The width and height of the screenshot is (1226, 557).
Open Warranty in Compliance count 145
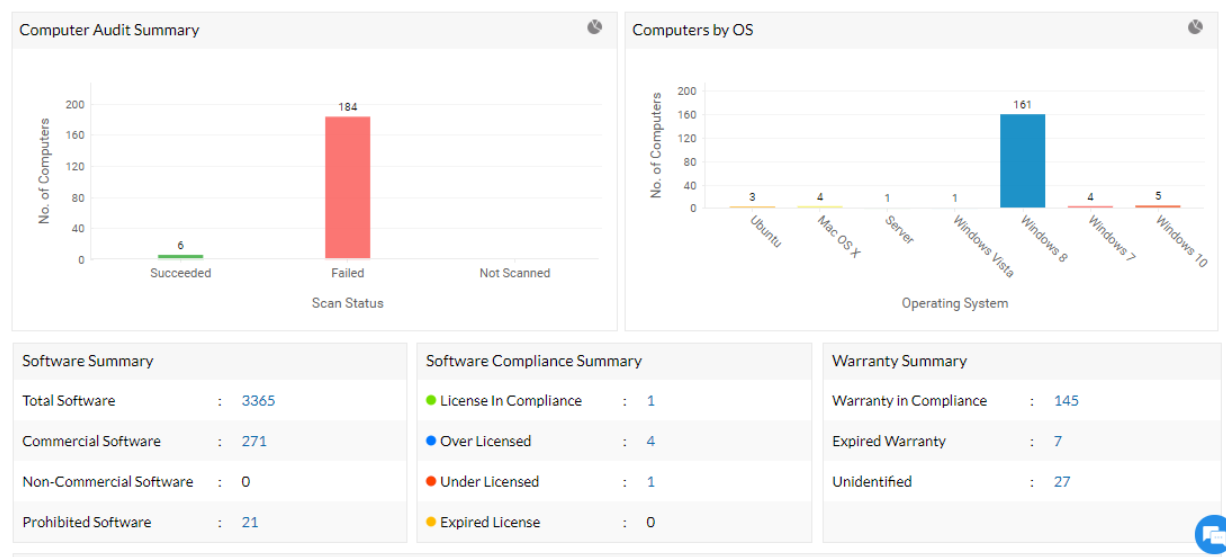click(x=1066, y=401)
